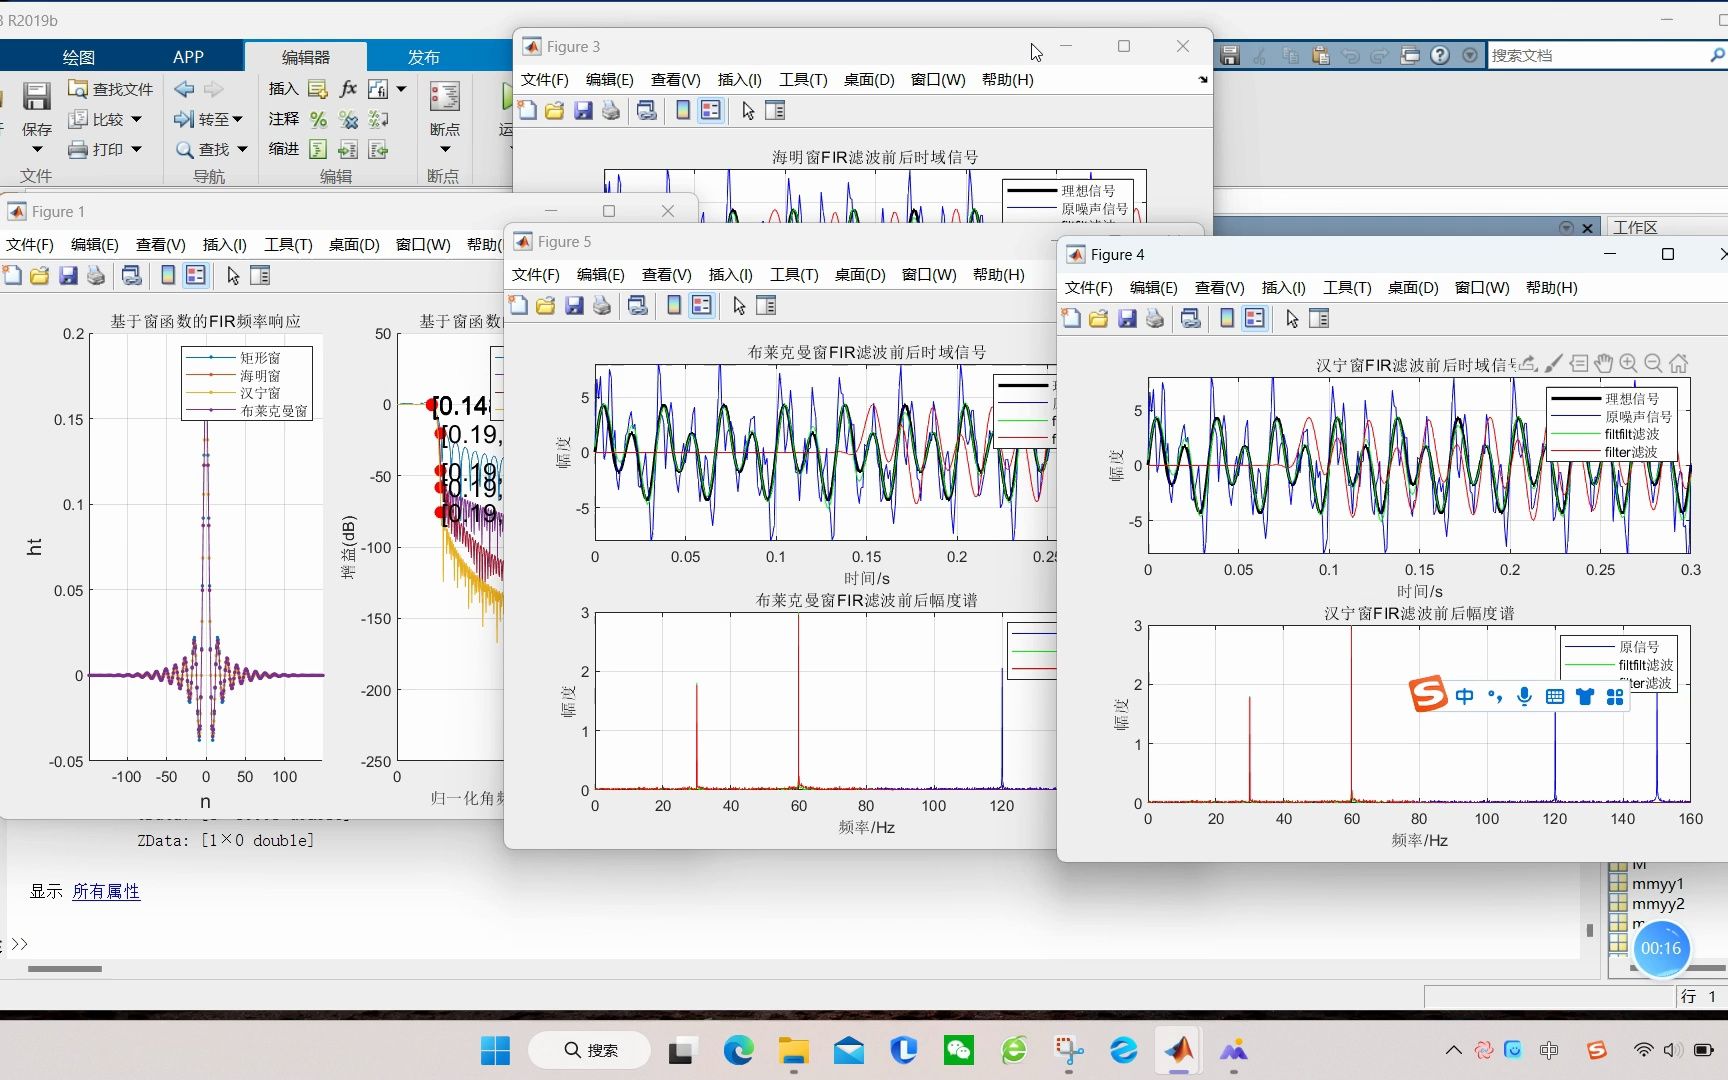Click the Windows taskbar 搜索 box
Viewport: 1728px width, 1080px height.
coord(590,1050)
